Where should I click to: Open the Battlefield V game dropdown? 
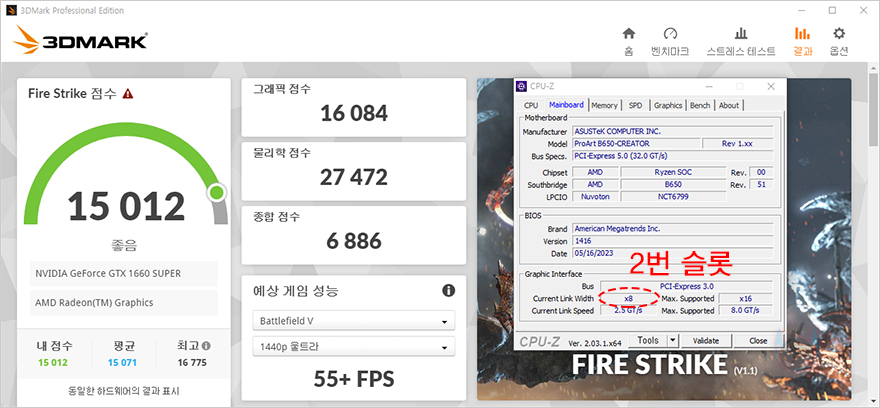pyautogui.click(x=354, y=322)
